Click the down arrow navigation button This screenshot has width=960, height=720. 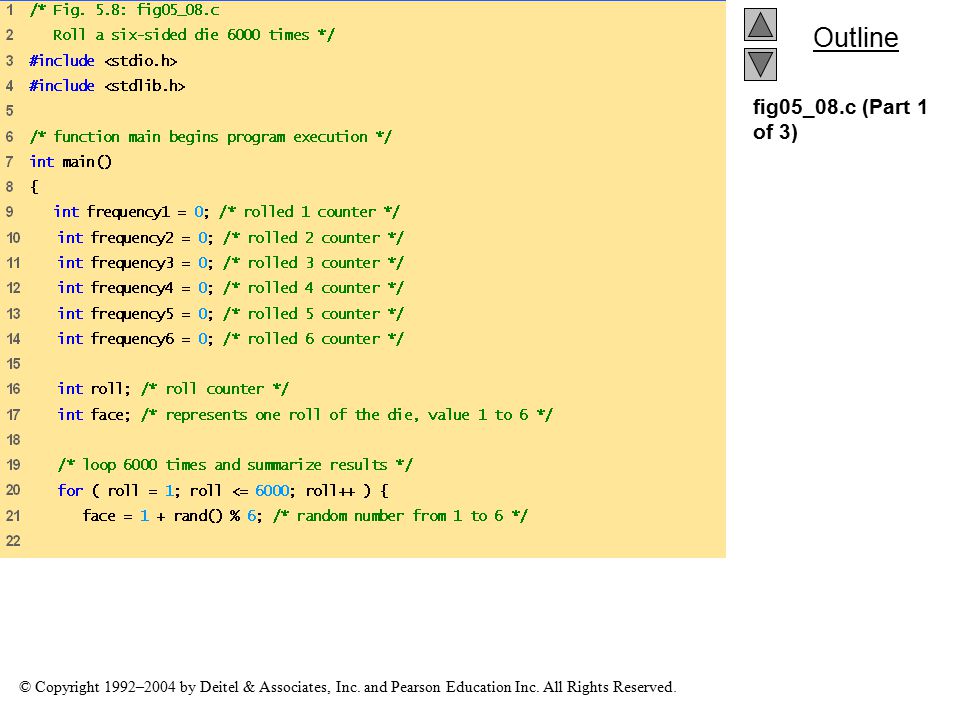point(760,64)
